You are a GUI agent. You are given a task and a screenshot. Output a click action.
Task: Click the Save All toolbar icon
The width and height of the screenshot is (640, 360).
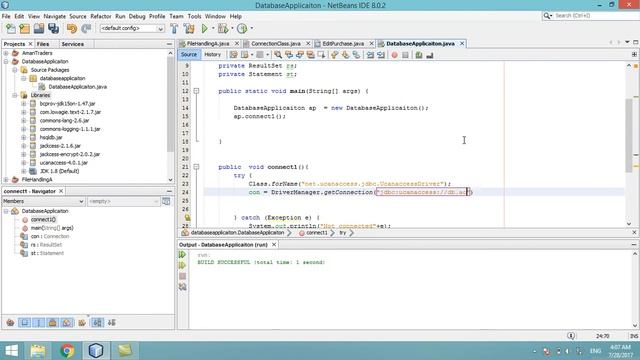coord(53,29)
